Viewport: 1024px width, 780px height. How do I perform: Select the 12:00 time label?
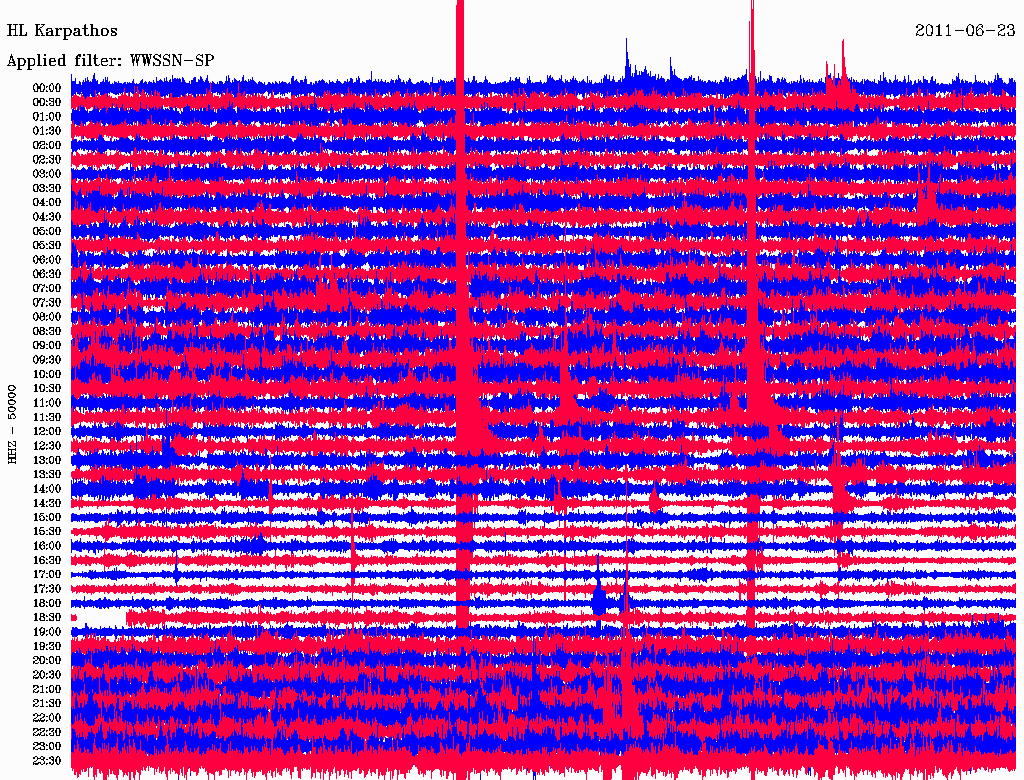47,431
